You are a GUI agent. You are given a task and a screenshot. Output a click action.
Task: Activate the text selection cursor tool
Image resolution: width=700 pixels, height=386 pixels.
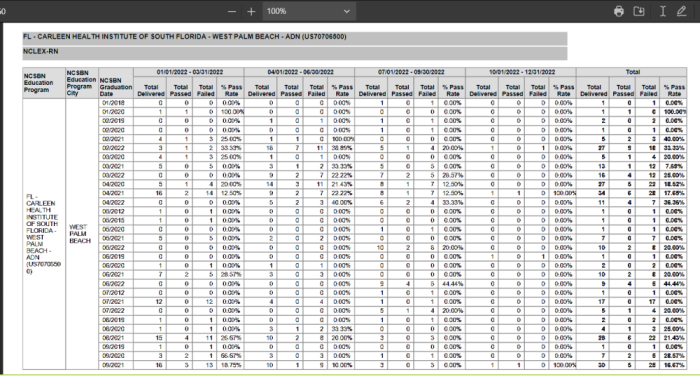tap(663, 11)
